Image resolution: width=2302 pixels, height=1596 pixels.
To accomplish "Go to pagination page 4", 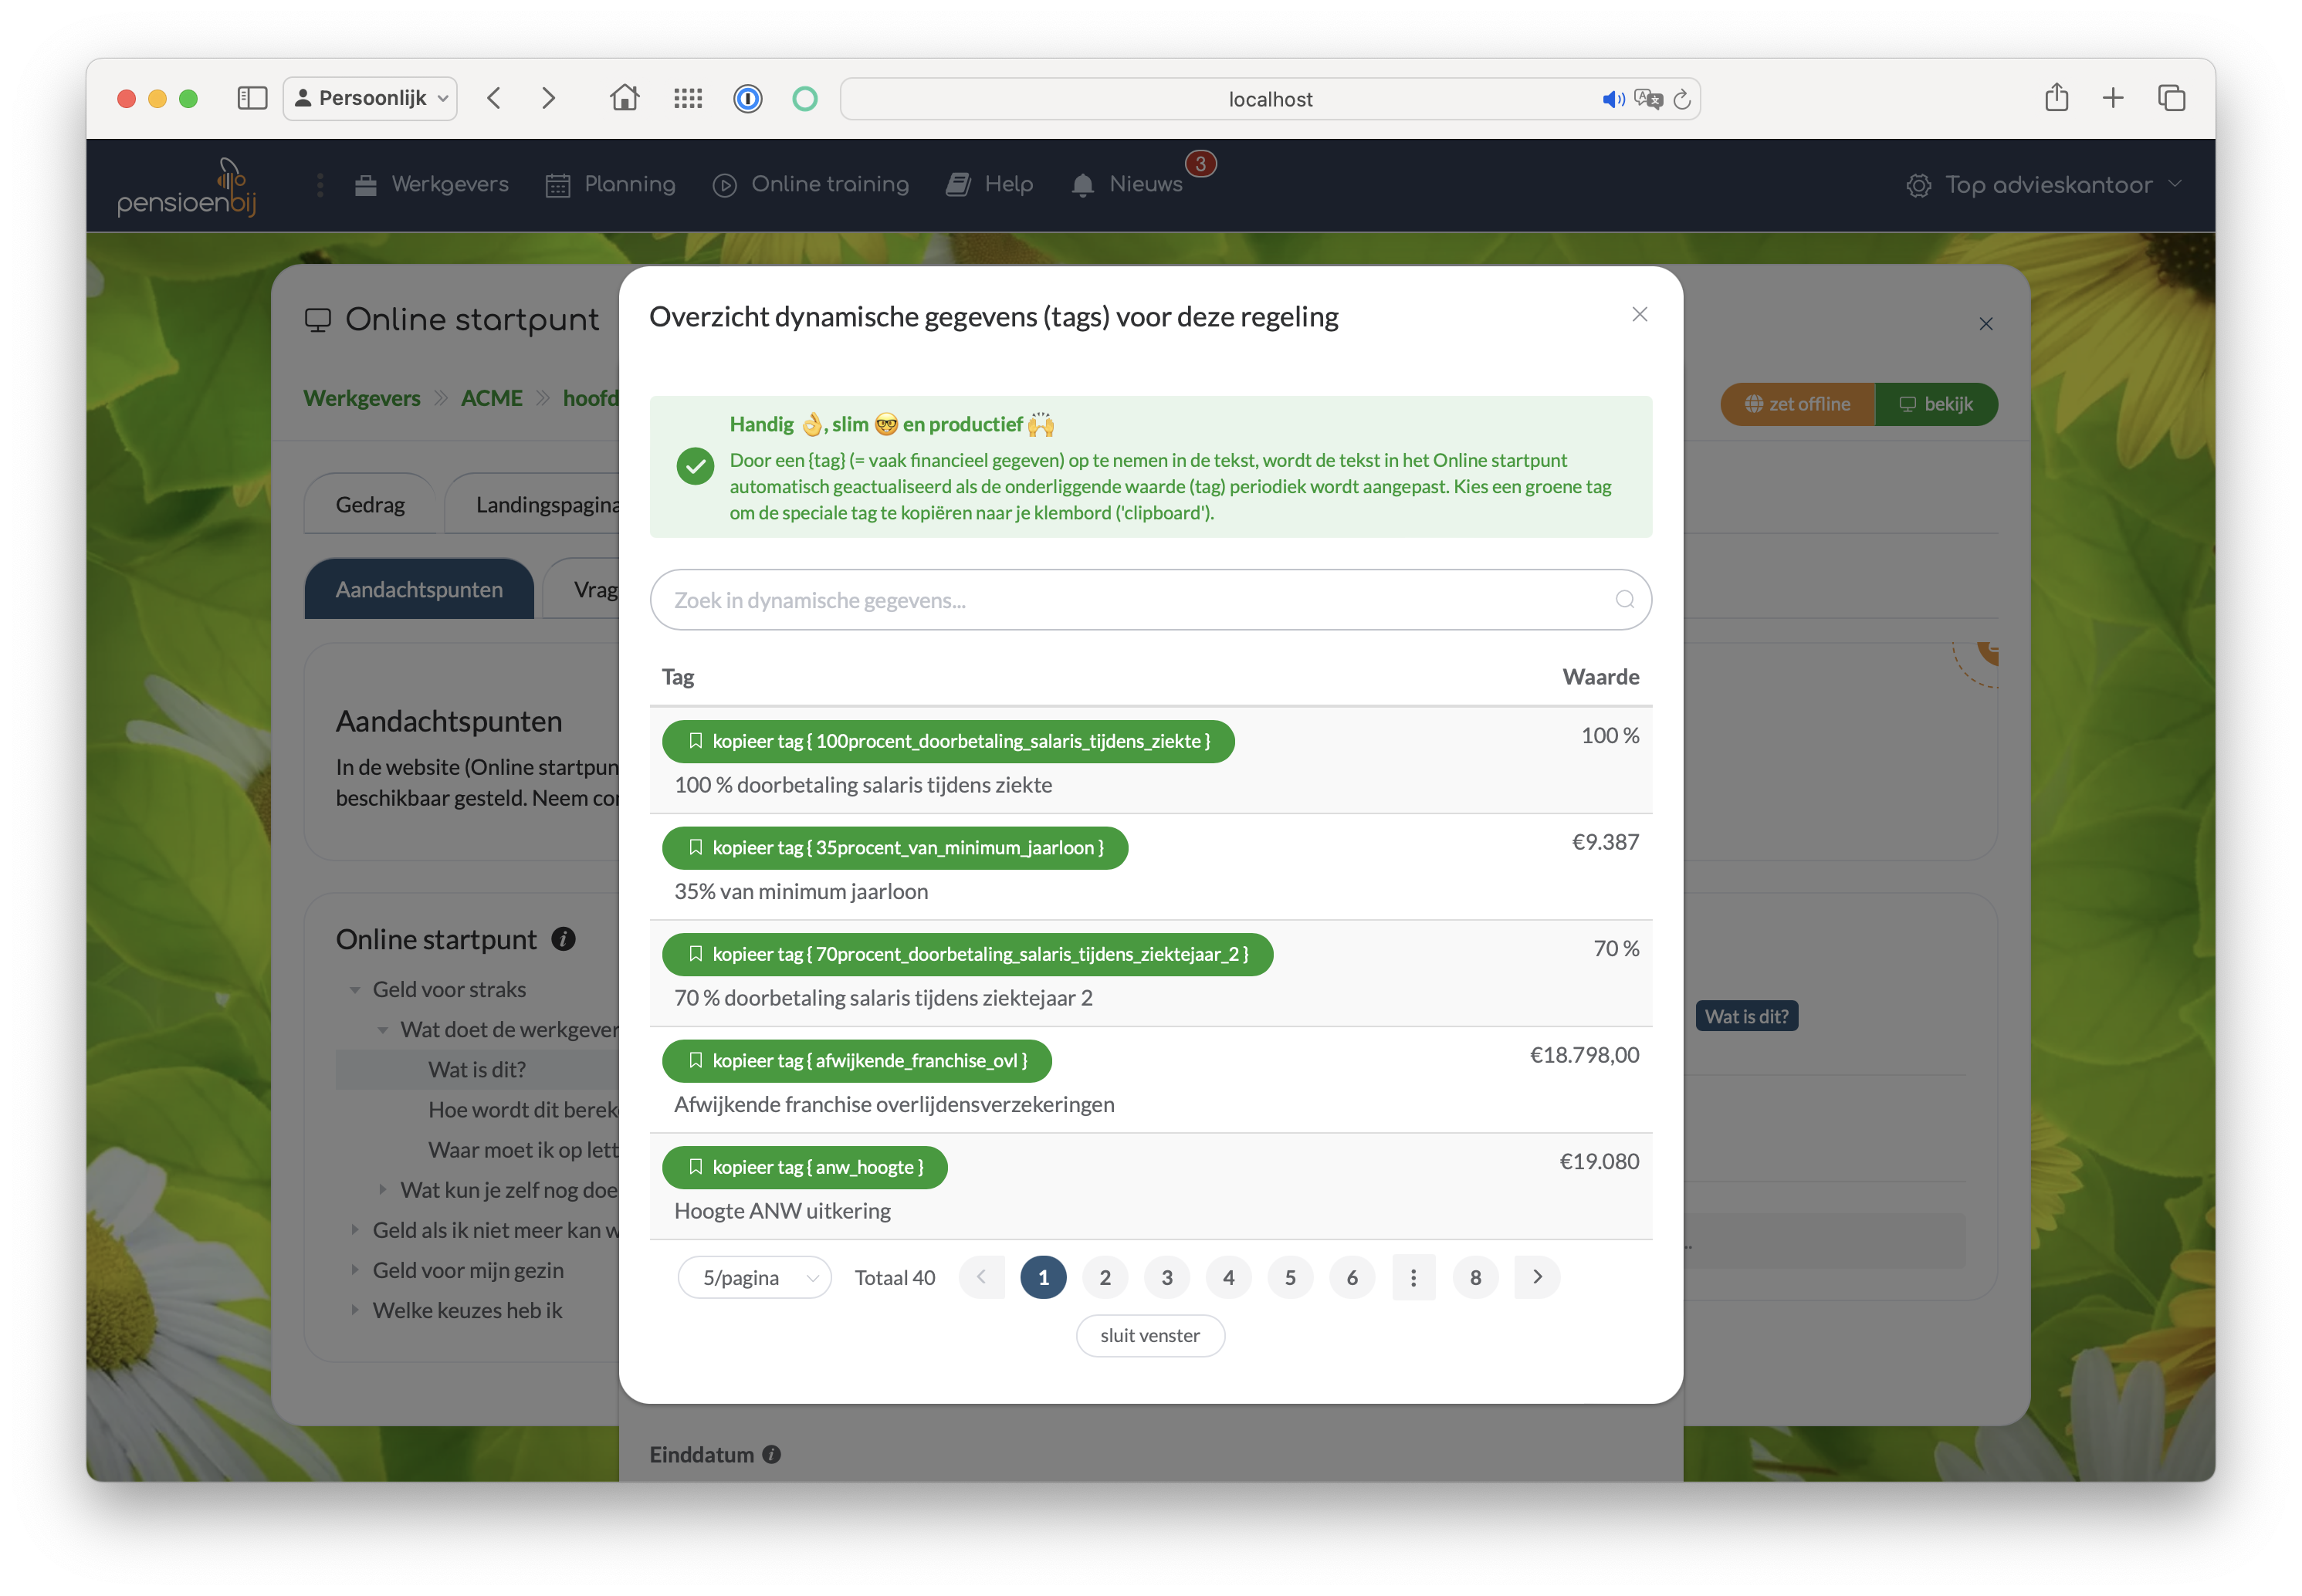I will (1229, 1277).
